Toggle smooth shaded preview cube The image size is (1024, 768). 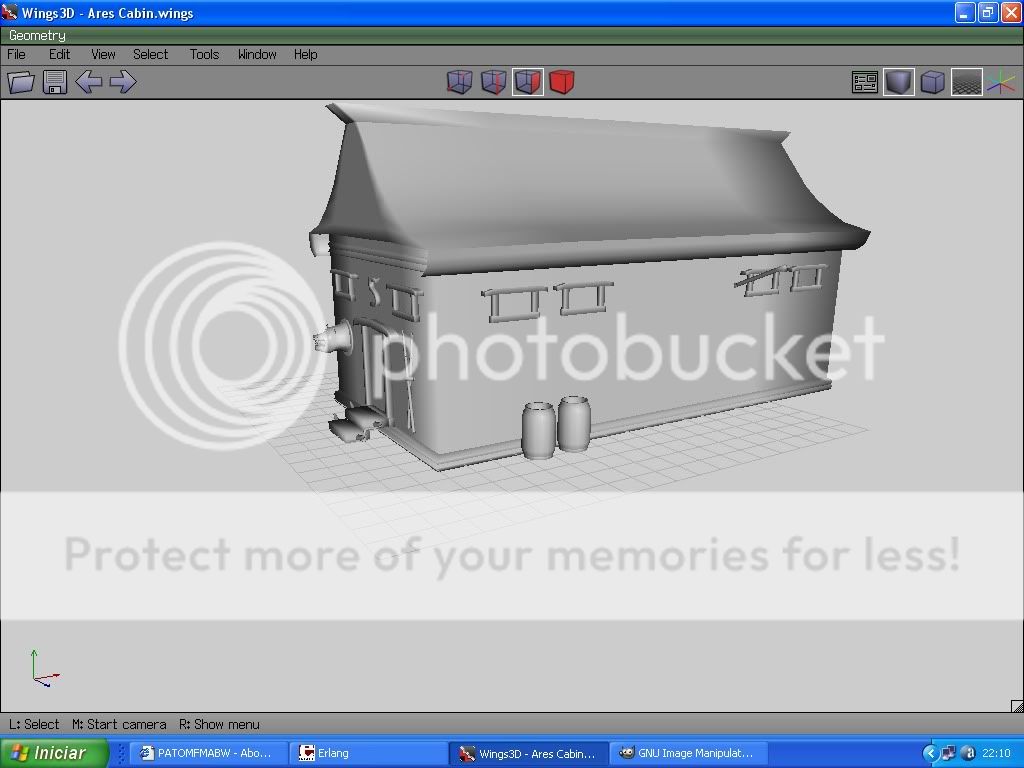pyautogui.click(x=899, y=82)
